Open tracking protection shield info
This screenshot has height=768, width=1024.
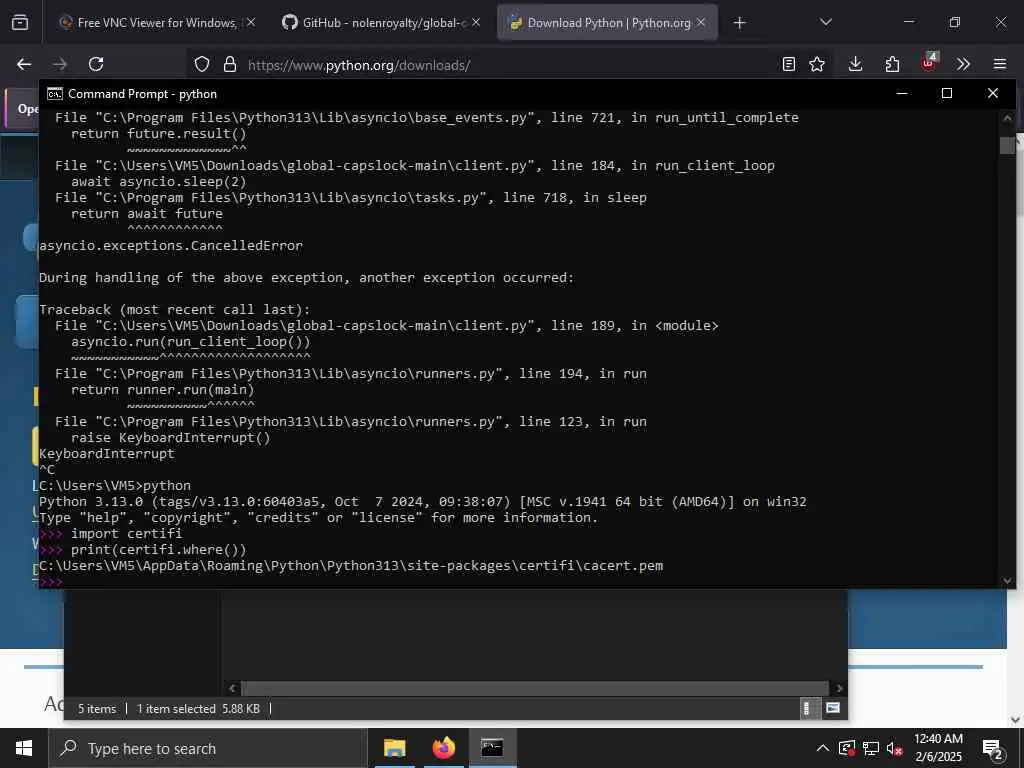[x=202, y=64]
